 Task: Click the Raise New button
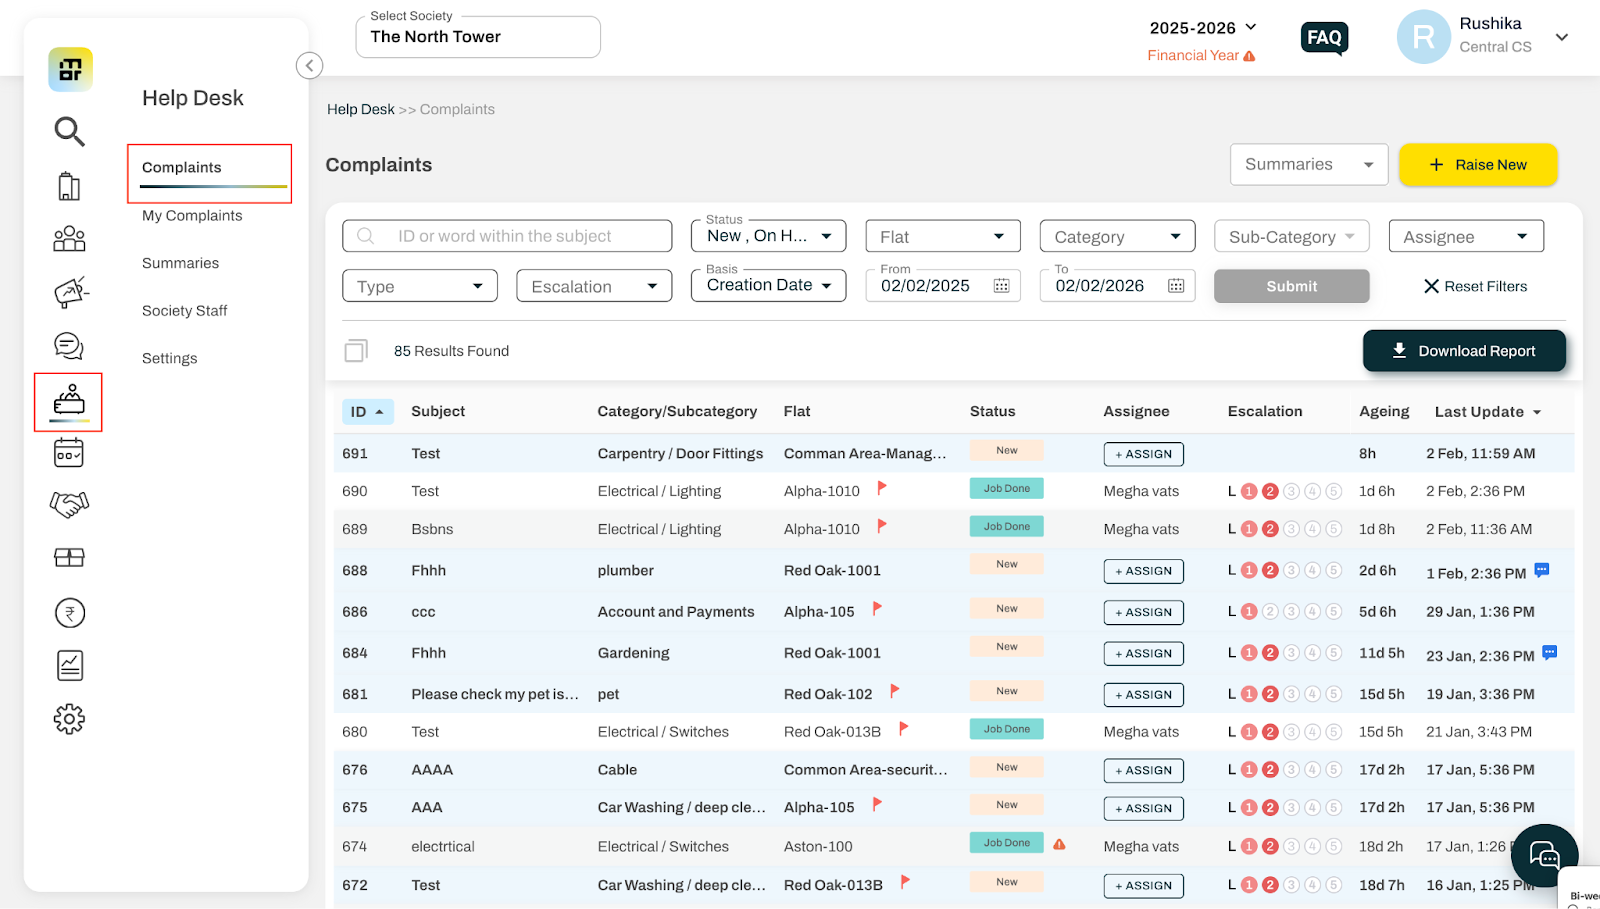(x=1478, y=165)
